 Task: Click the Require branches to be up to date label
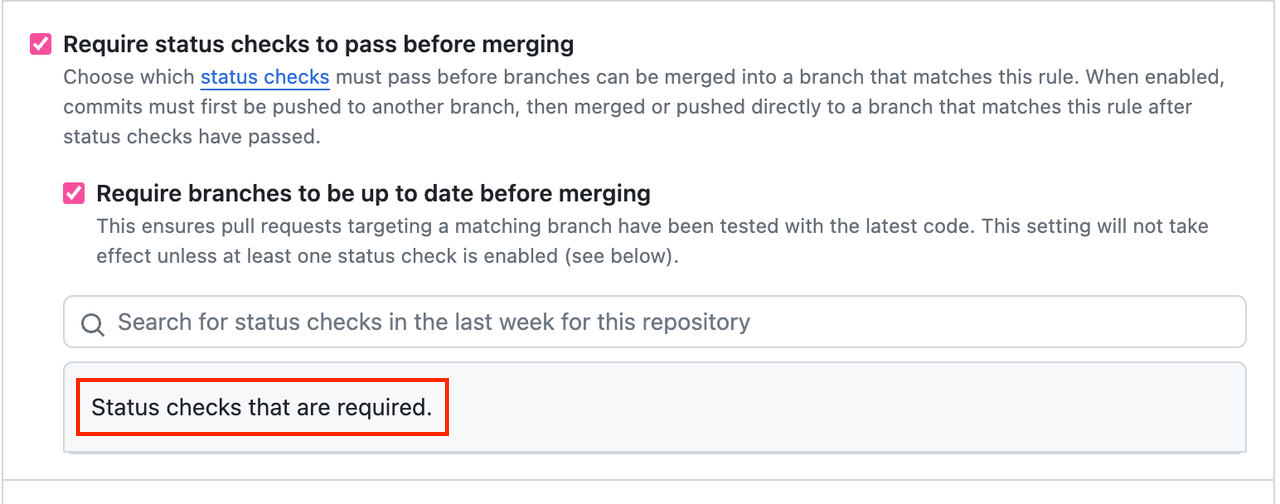pos(373,193)
